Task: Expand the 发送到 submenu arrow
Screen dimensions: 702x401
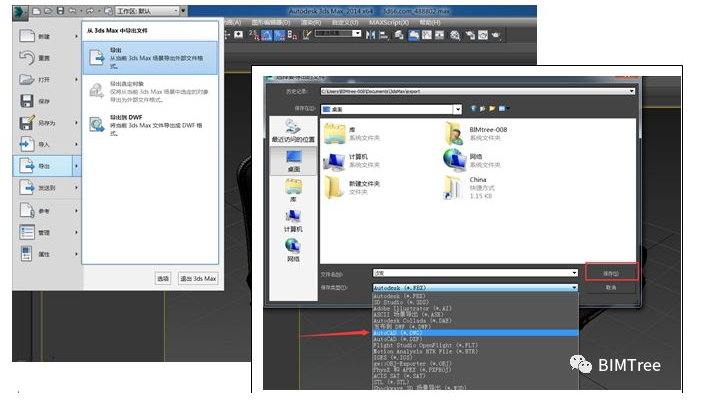Action: tap(77, 188)
